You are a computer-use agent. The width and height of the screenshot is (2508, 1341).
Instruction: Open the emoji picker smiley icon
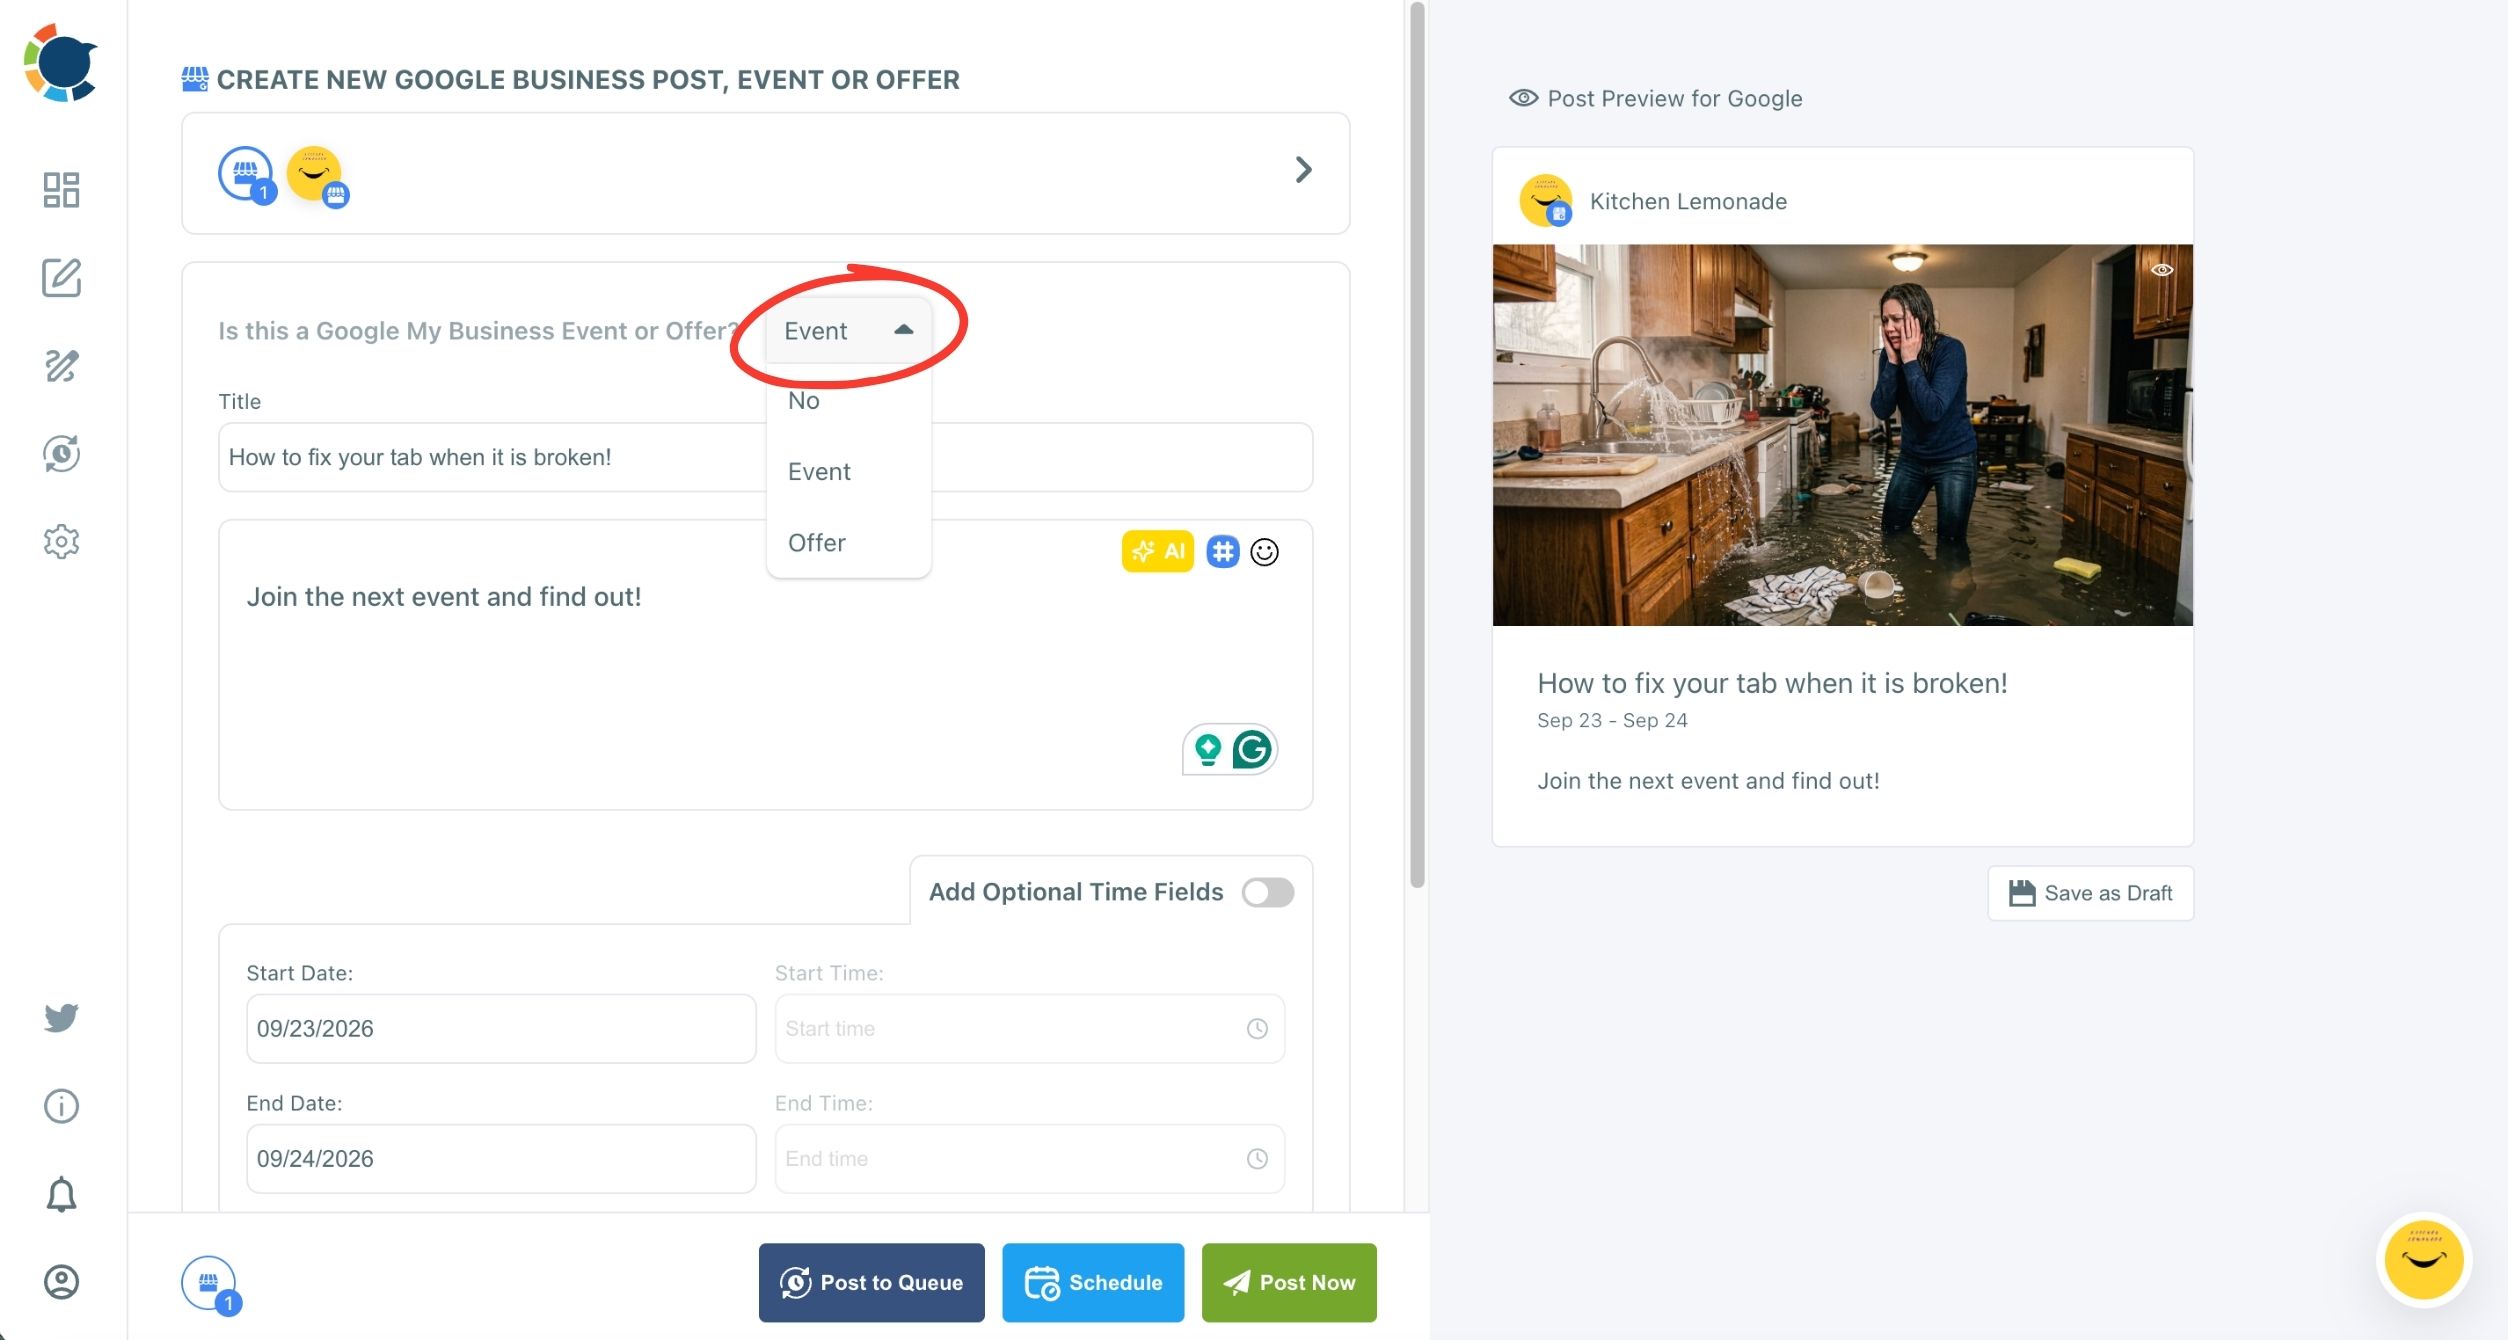point(1264,552)
